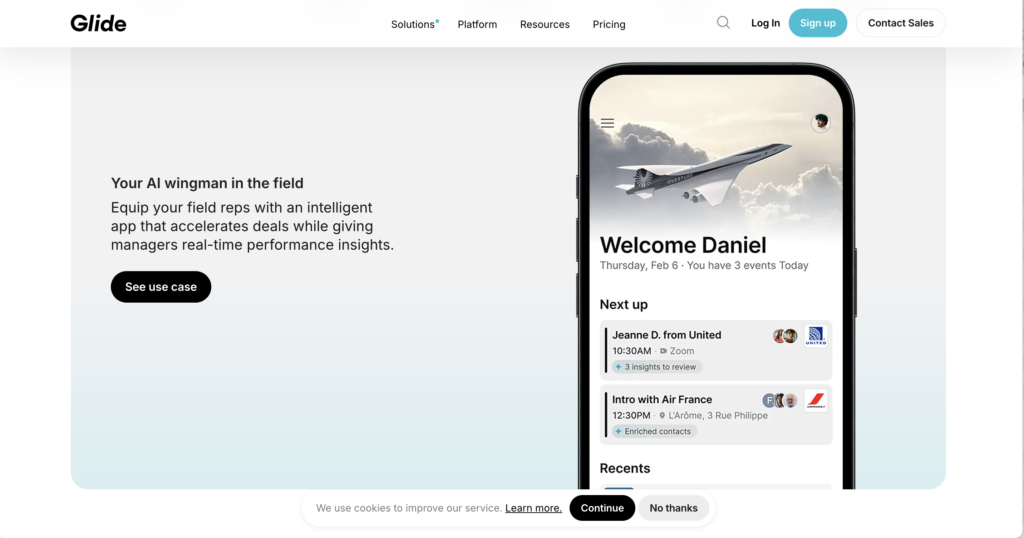The image size is (1024, 538).
Task: Click the See use case button
Action: click(x=161, y=287)
